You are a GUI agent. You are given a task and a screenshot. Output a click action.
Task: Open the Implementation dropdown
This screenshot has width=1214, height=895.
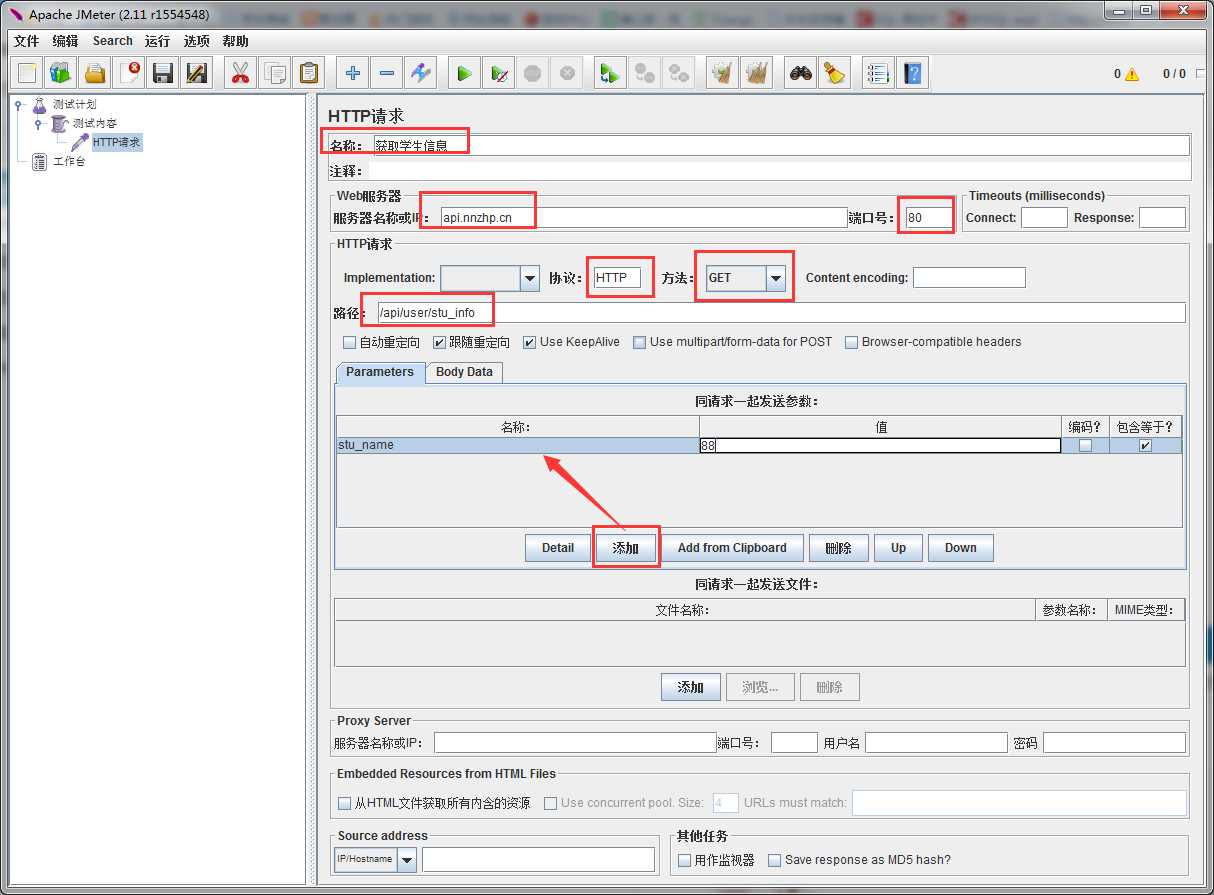point(530,278)
